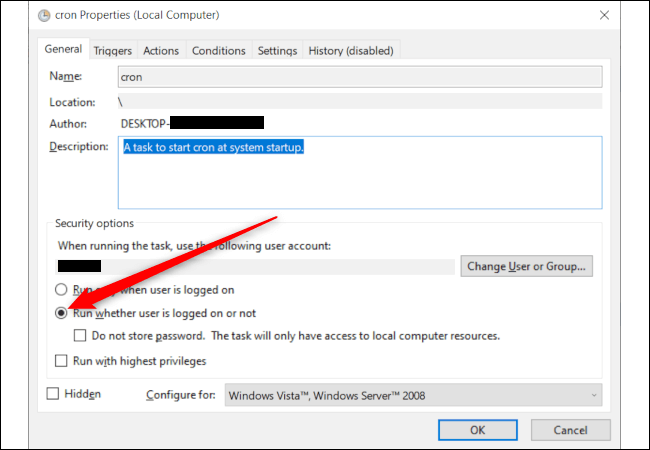This screenshot has height=450, width=650.
Task: Click the user account name field
Action: click(x=255, y=267)
